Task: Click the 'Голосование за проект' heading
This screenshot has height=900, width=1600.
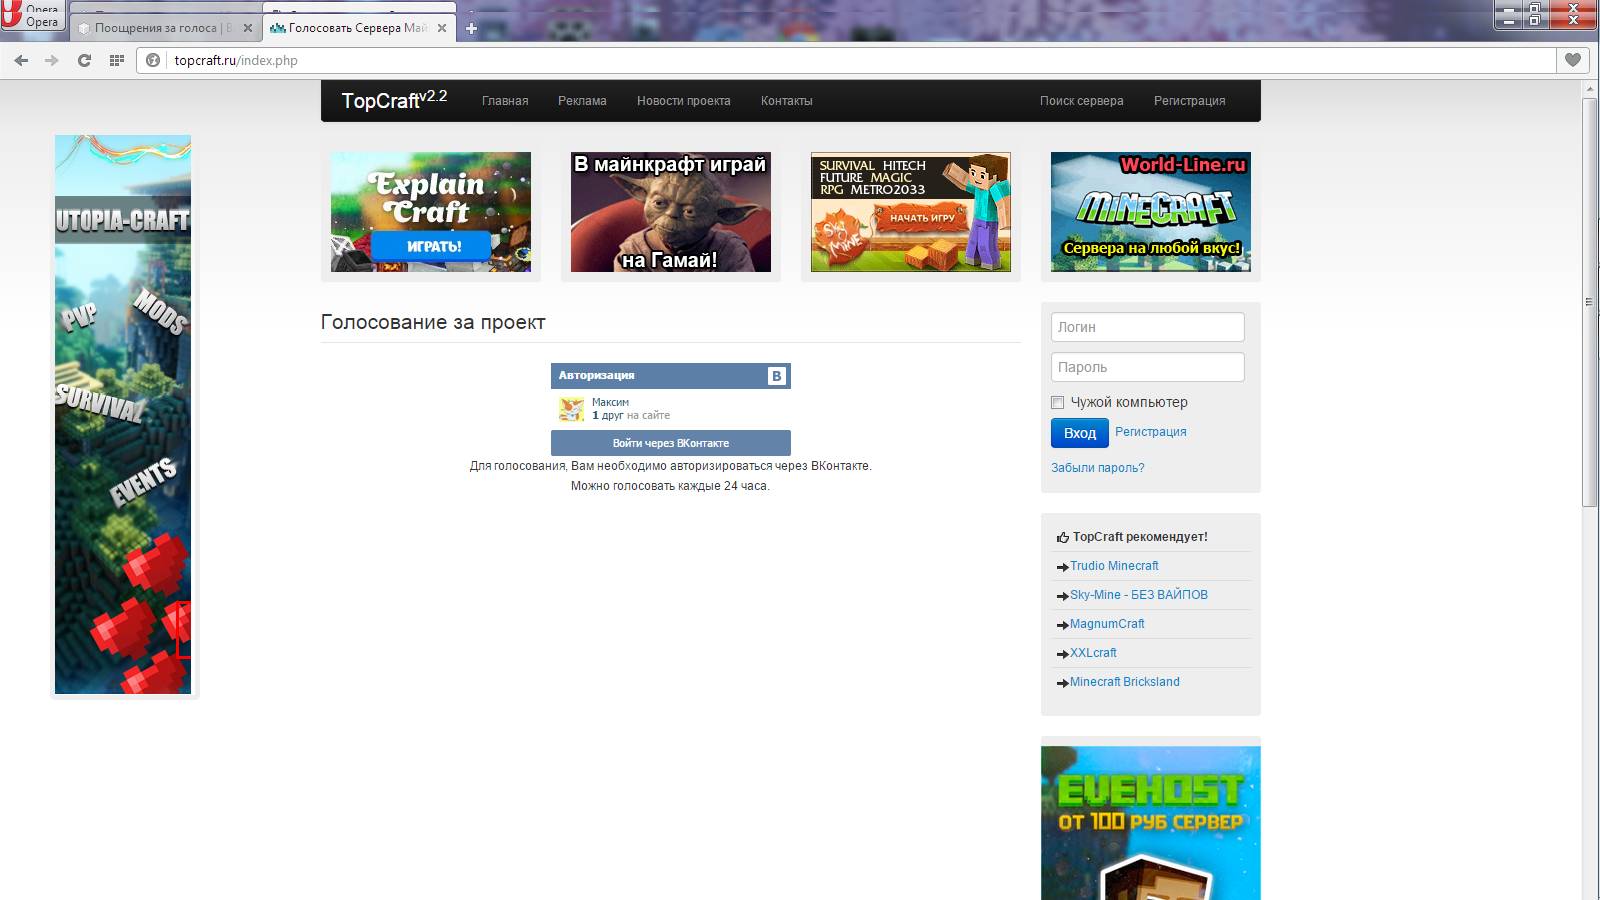Action: [433, 322]
